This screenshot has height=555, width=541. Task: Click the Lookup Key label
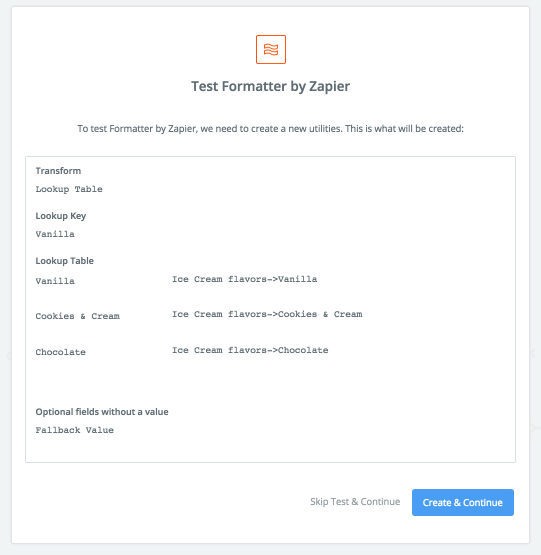tap(61, 216)
